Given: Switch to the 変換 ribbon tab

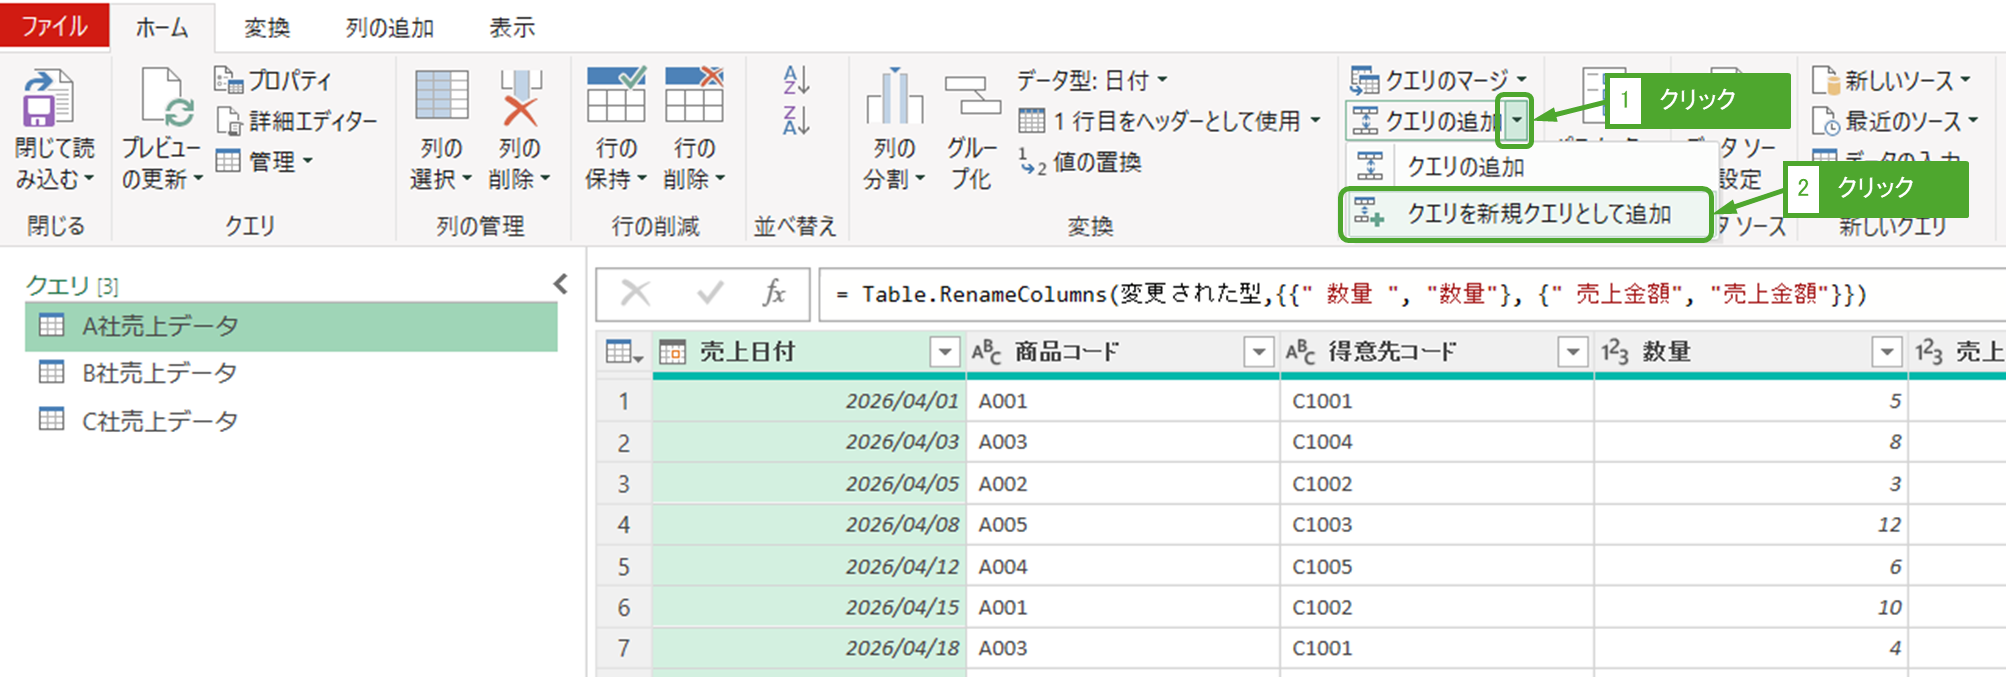Looking at the screenshot, I should click(267, 27).
